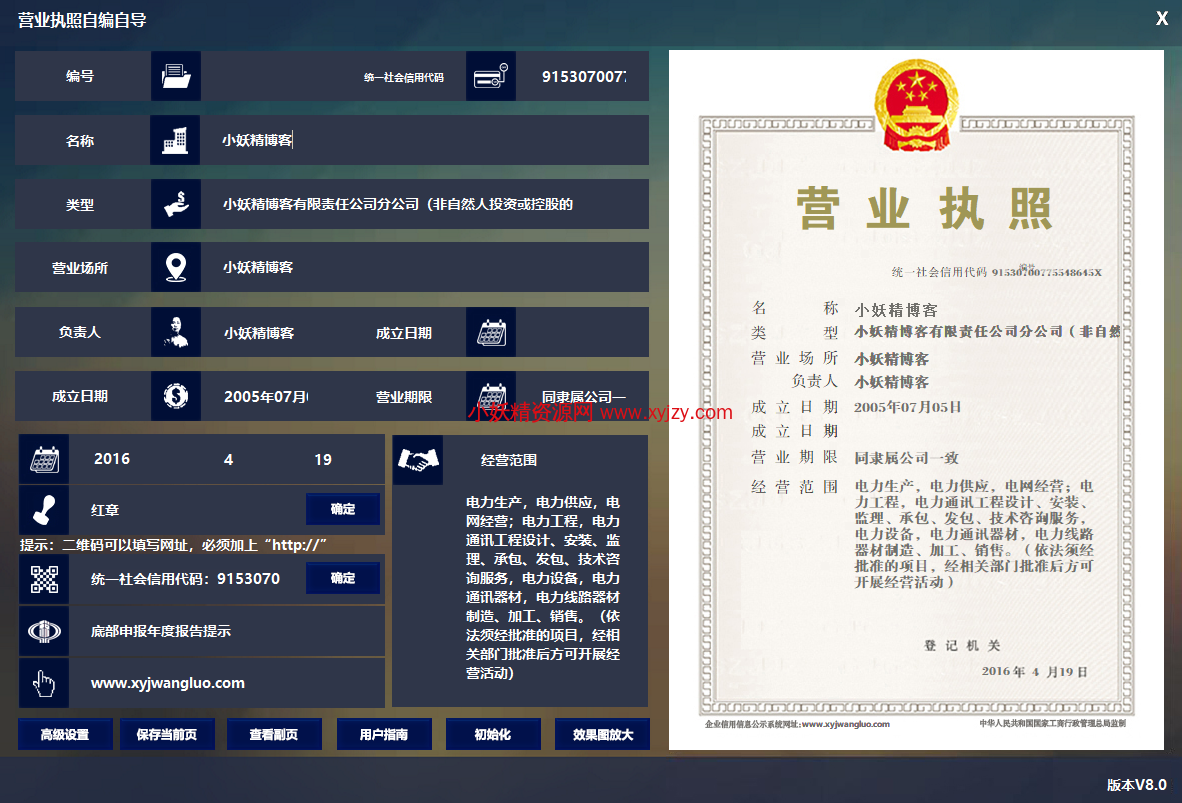
Task: Click the hand pointer icon beside the website address
Action: pyautogui.click(x=44, y=683)
